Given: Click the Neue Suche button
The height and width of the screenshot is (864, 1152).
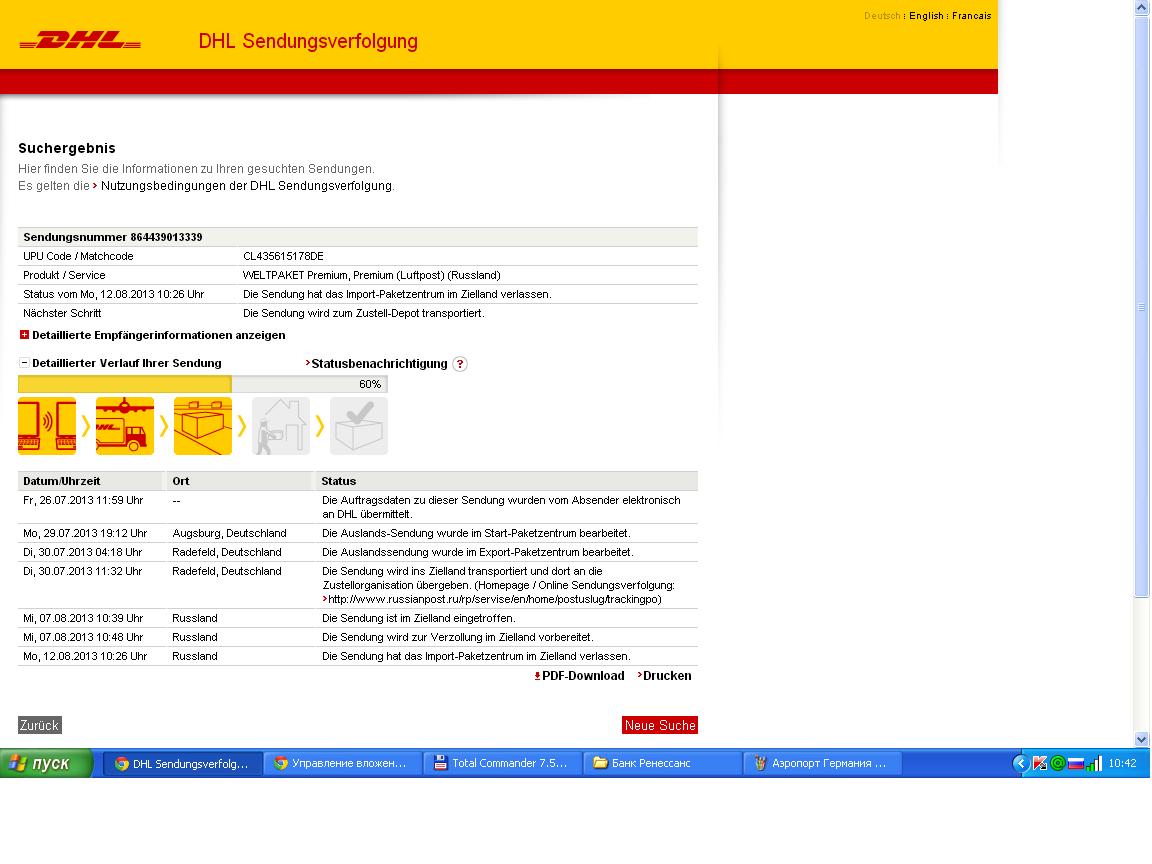Looking at the screenshot, I should click(x=660, y=725).
